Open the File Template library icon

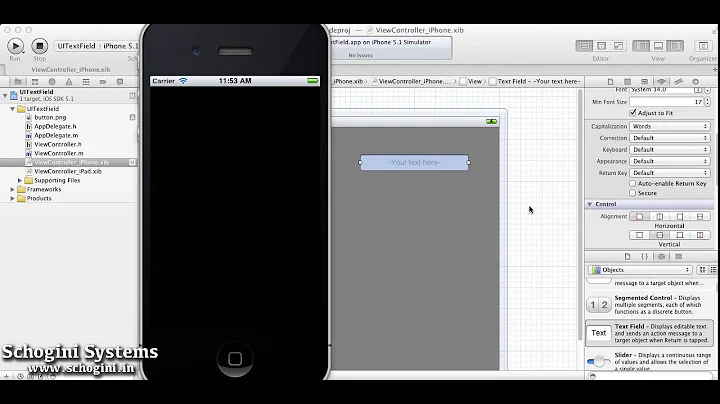pyautogui.click(x=627, y=257)
